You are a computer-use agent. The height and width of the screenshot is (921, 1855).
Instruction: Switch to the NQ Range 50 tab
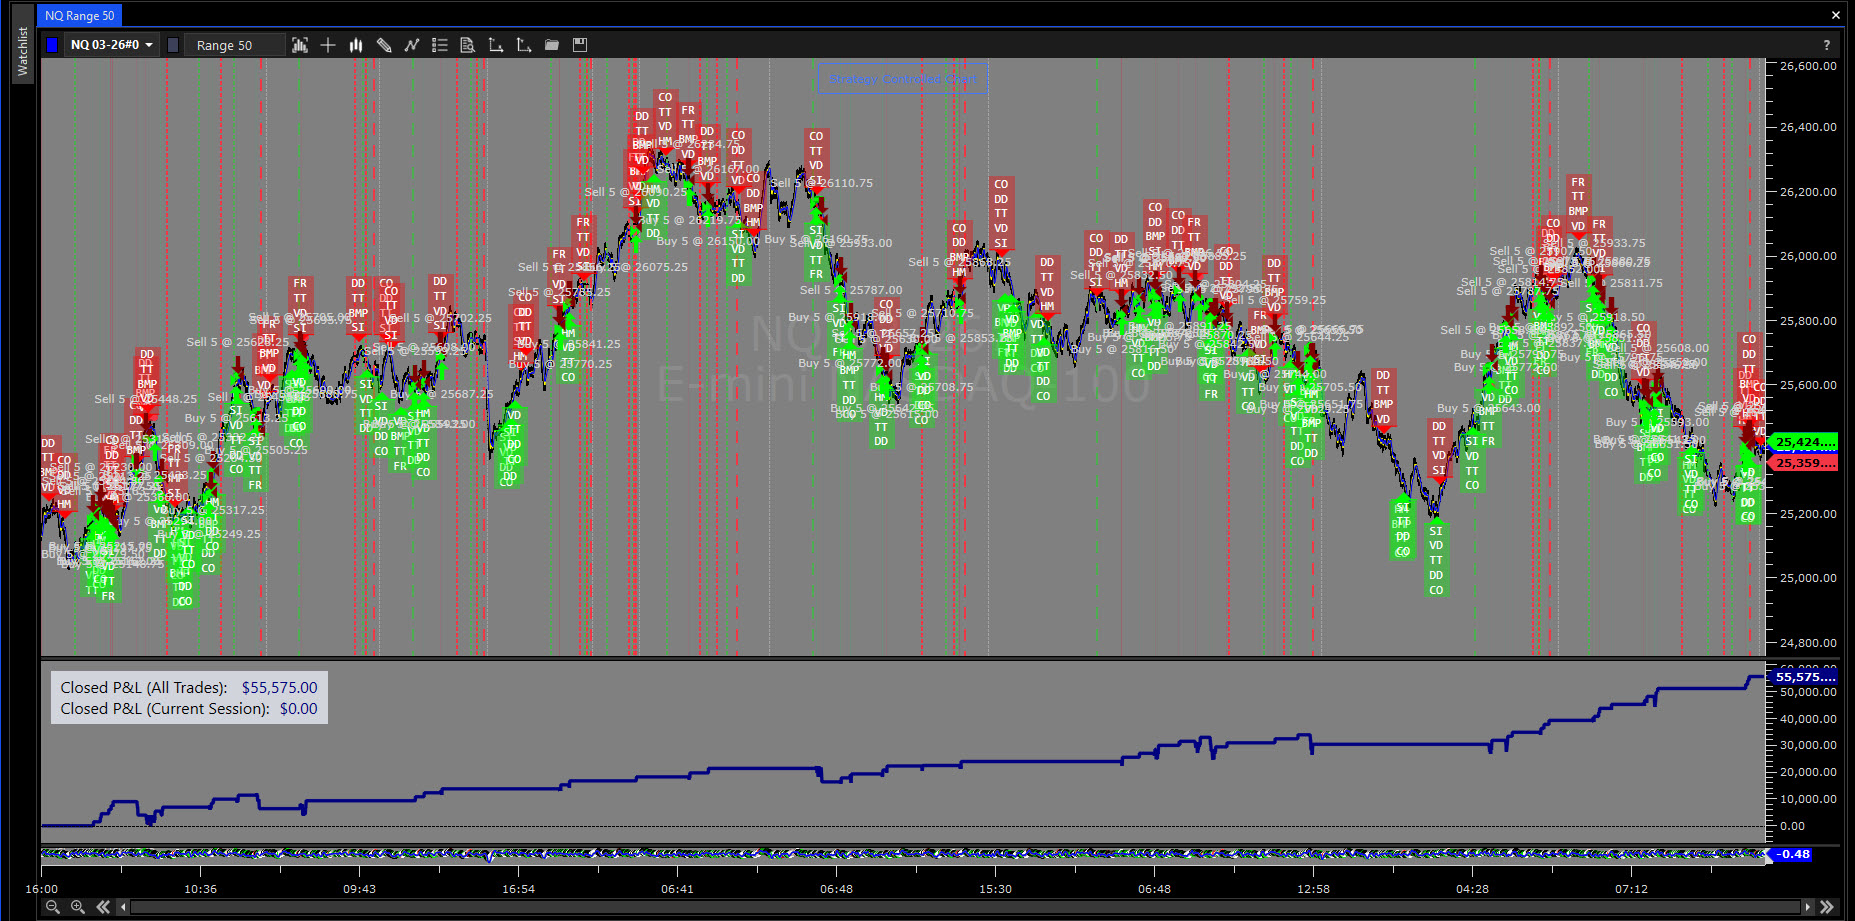80,15
